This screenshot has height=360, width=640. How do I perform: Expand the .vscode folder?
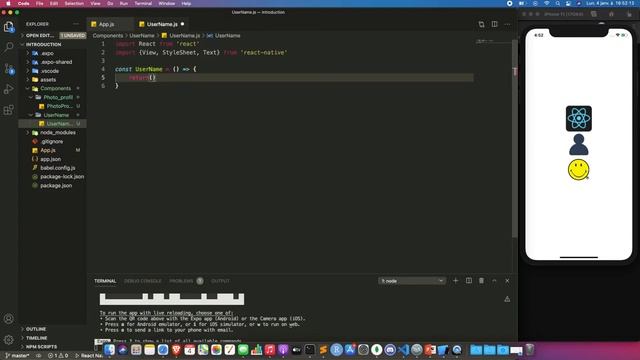click(52, 71)
